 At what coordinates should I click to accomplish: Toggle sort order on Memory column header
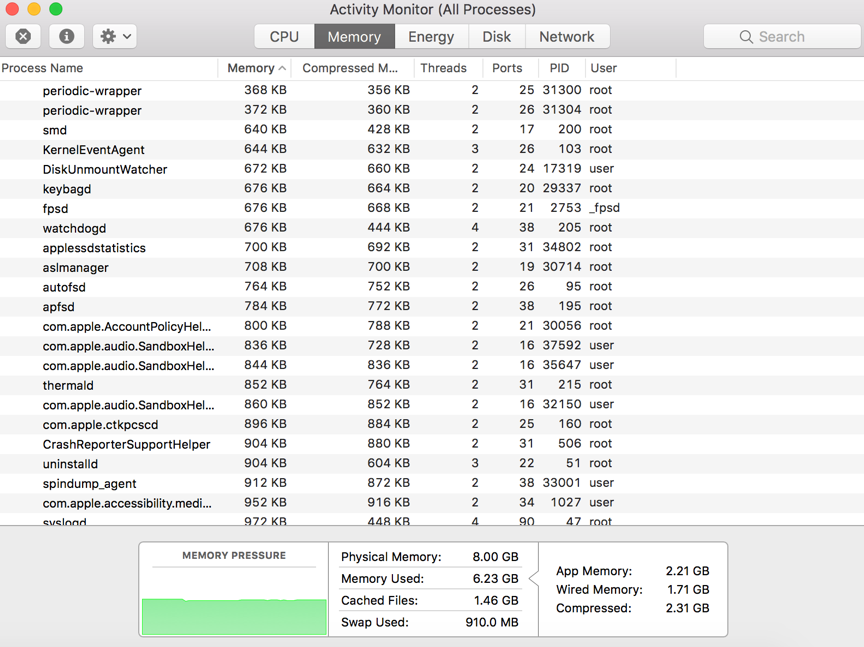pyautogui.click(x=255, y=68)
